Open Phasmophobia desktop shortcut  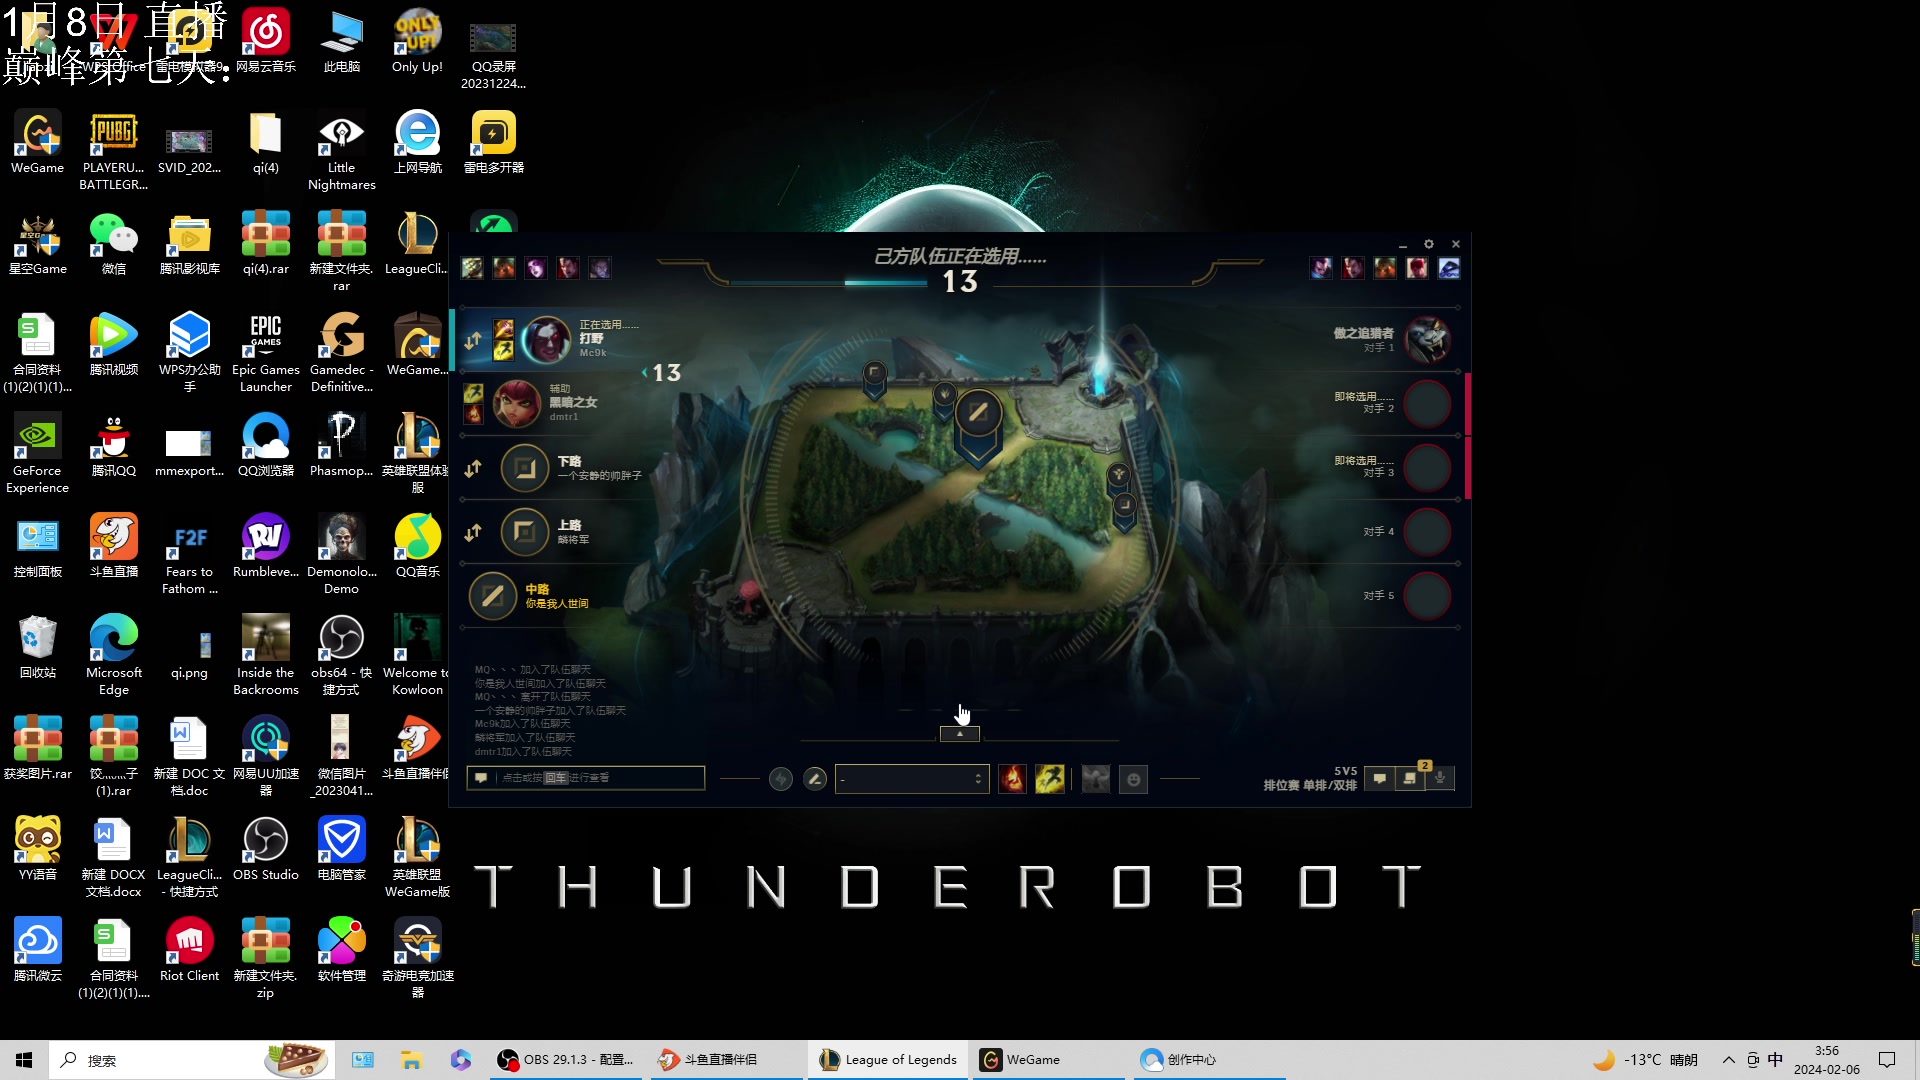341,446
